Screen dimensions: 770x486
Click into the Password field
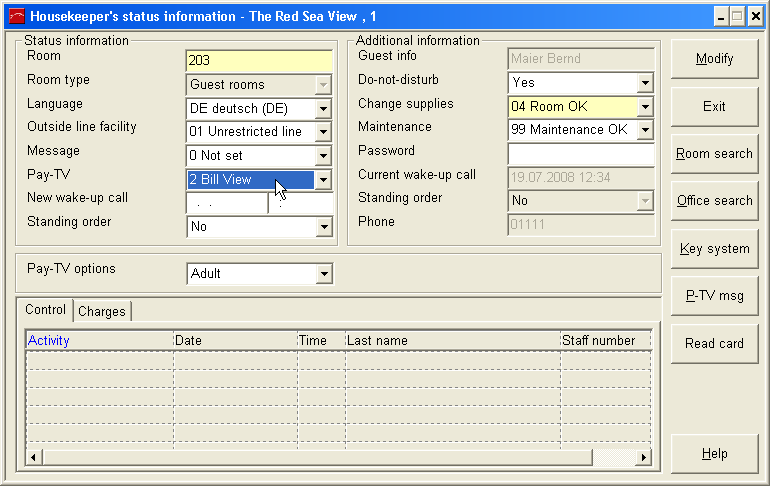pyautogui.click(x=580, y=154)
